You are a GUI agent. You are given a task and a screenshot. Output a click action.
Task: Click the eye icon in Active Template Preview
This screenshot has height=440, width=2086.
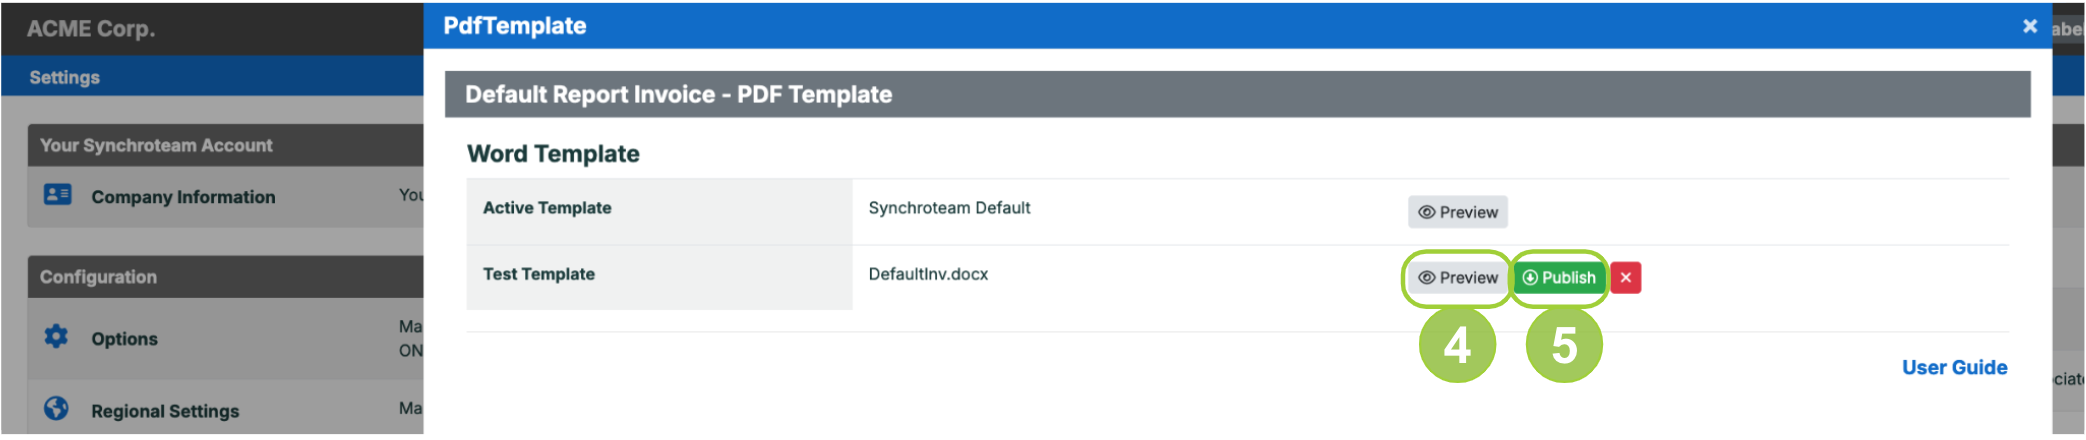coord(1426,212)
